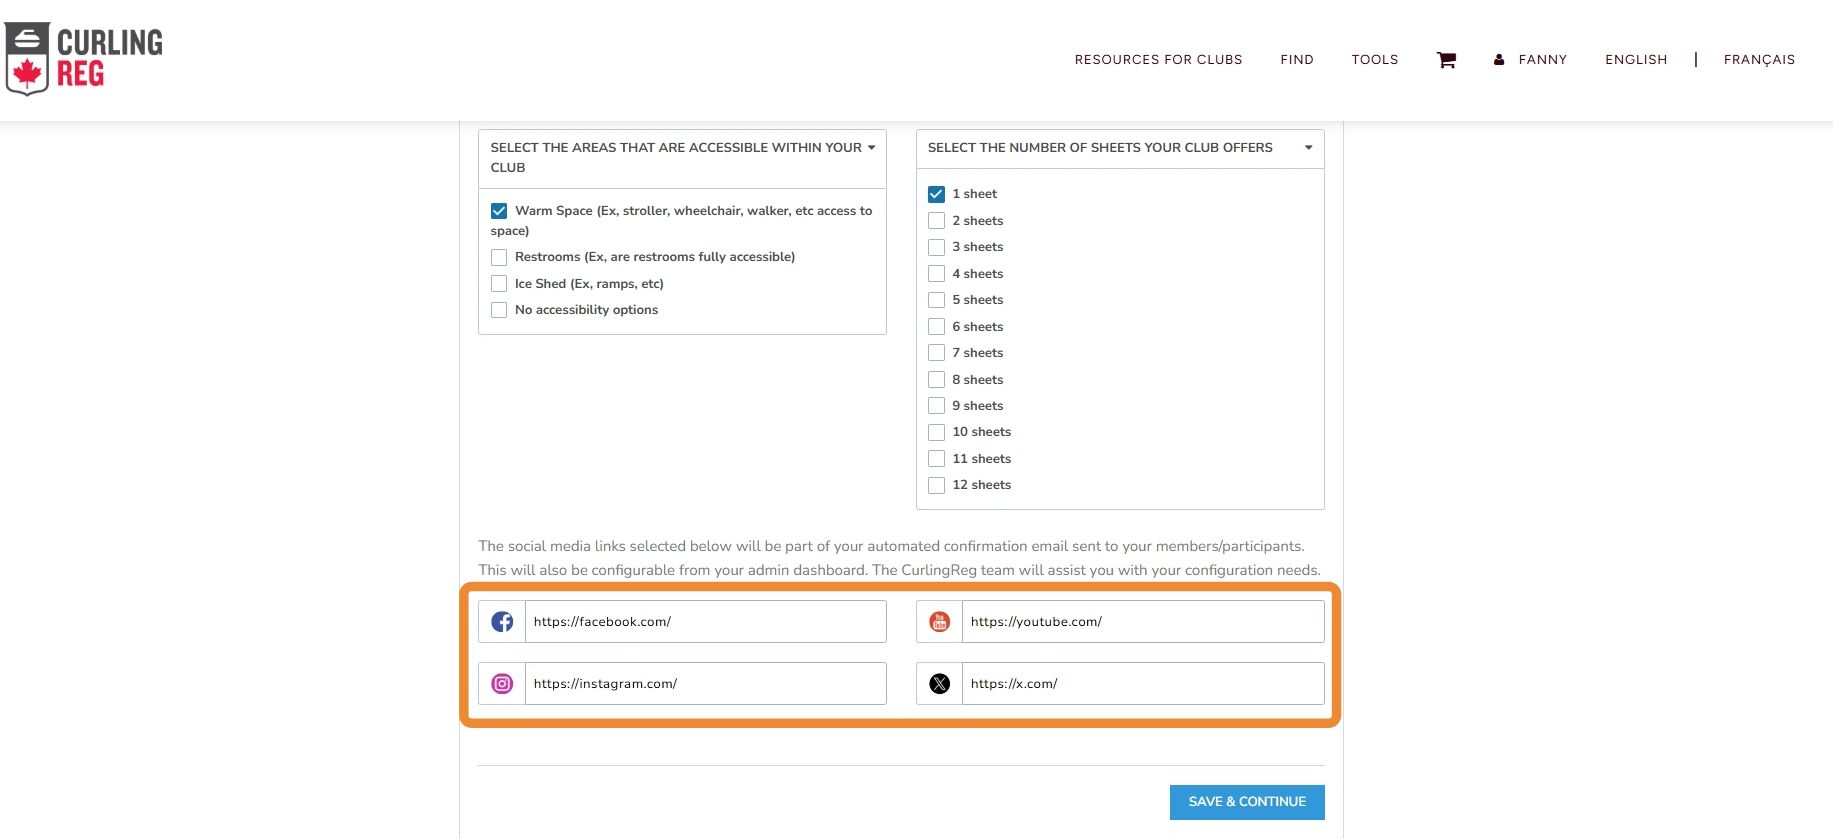Click the user profile icon beside Fanny
This screenshot has height=839, width=1833.
1498,60
